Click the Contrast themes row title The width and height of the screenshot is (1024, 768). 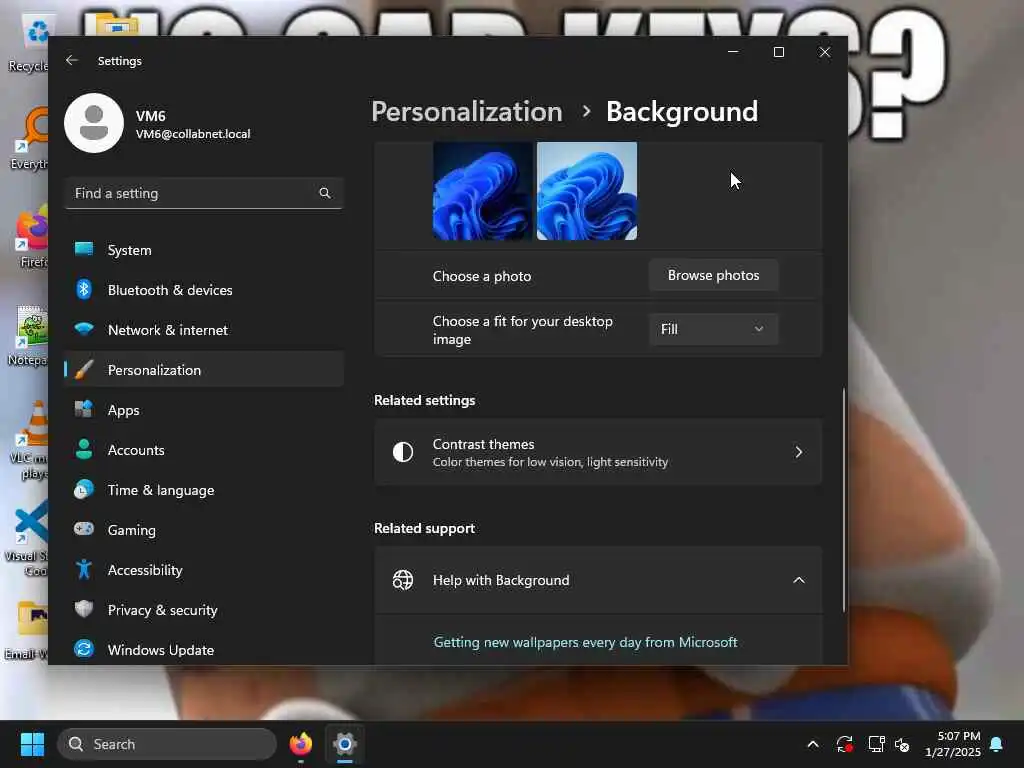tap(483, 443)
